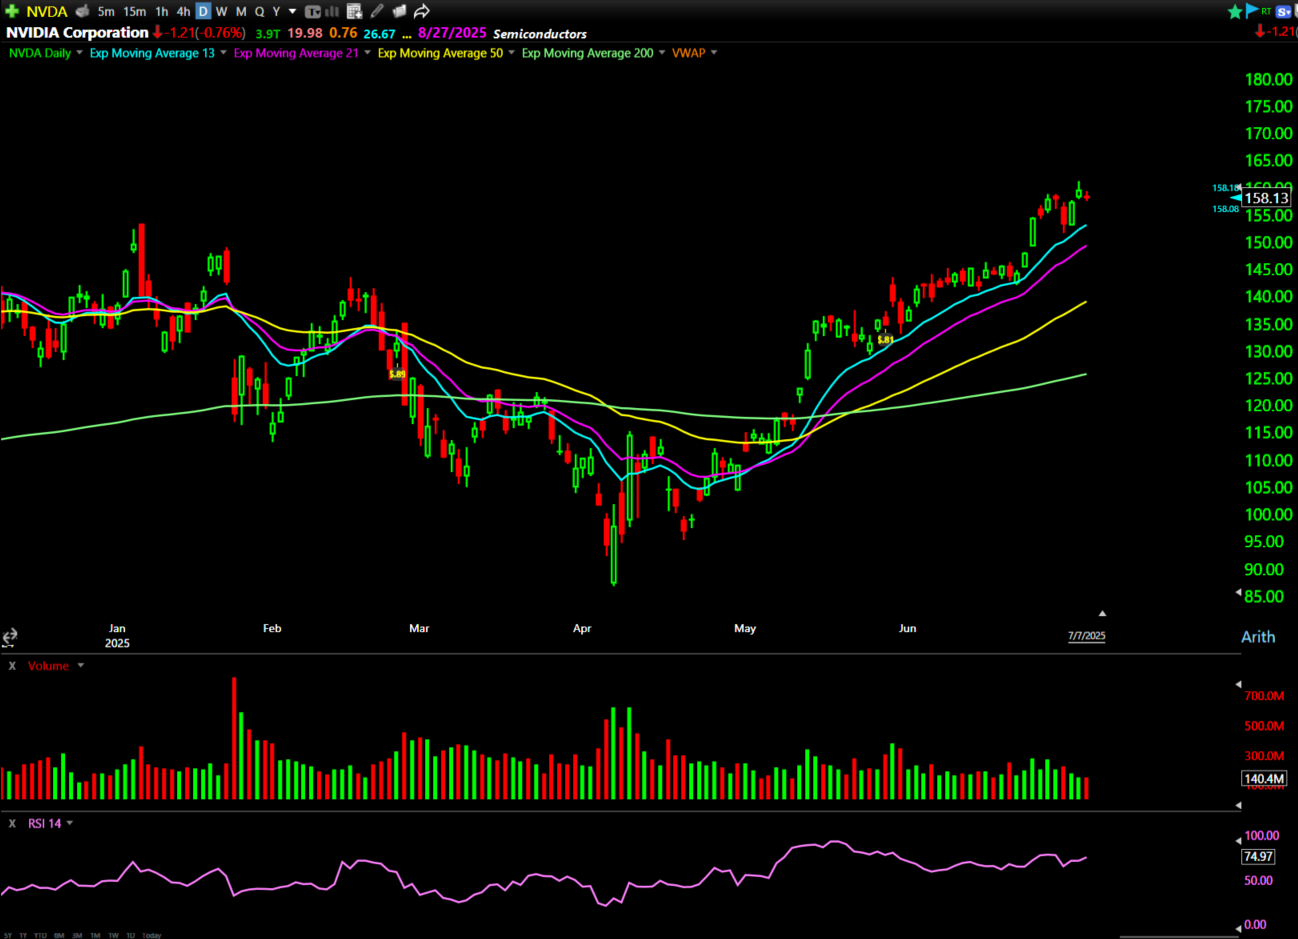Click the 8/27/2025 earnings date
1298x939 pixels.
(x=452, y=33)
